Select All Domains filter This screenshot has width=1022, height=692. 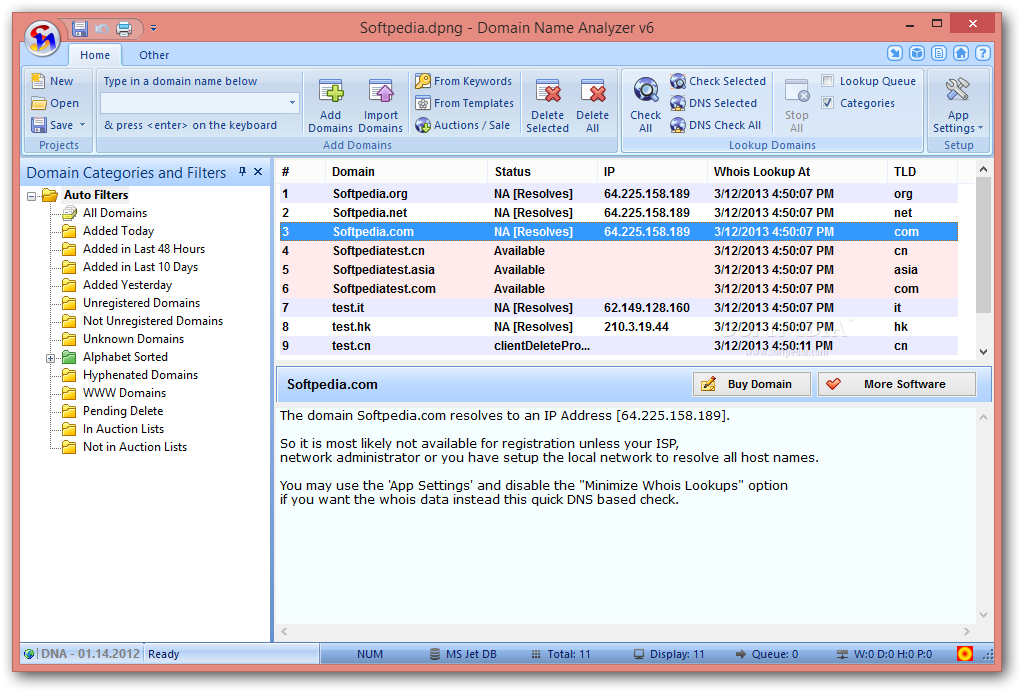click(x=115, y=213)
